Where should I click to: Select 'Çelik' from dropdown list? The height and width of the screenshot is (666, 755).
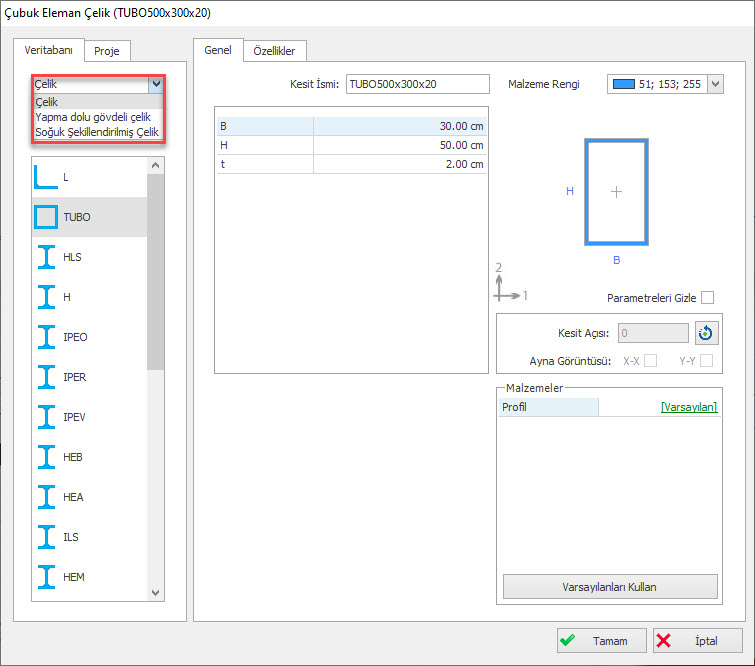coord(98,102)
